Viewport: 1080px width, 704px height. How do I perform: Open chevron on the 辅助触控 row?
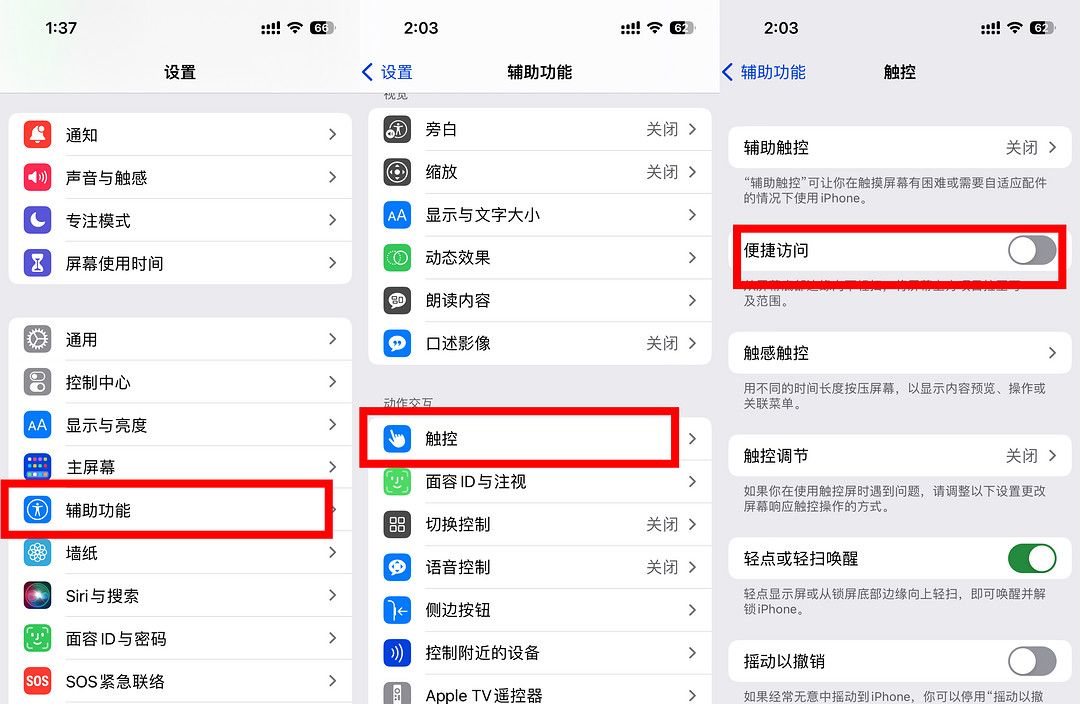pyautogui.click(x=1052, y=147)
